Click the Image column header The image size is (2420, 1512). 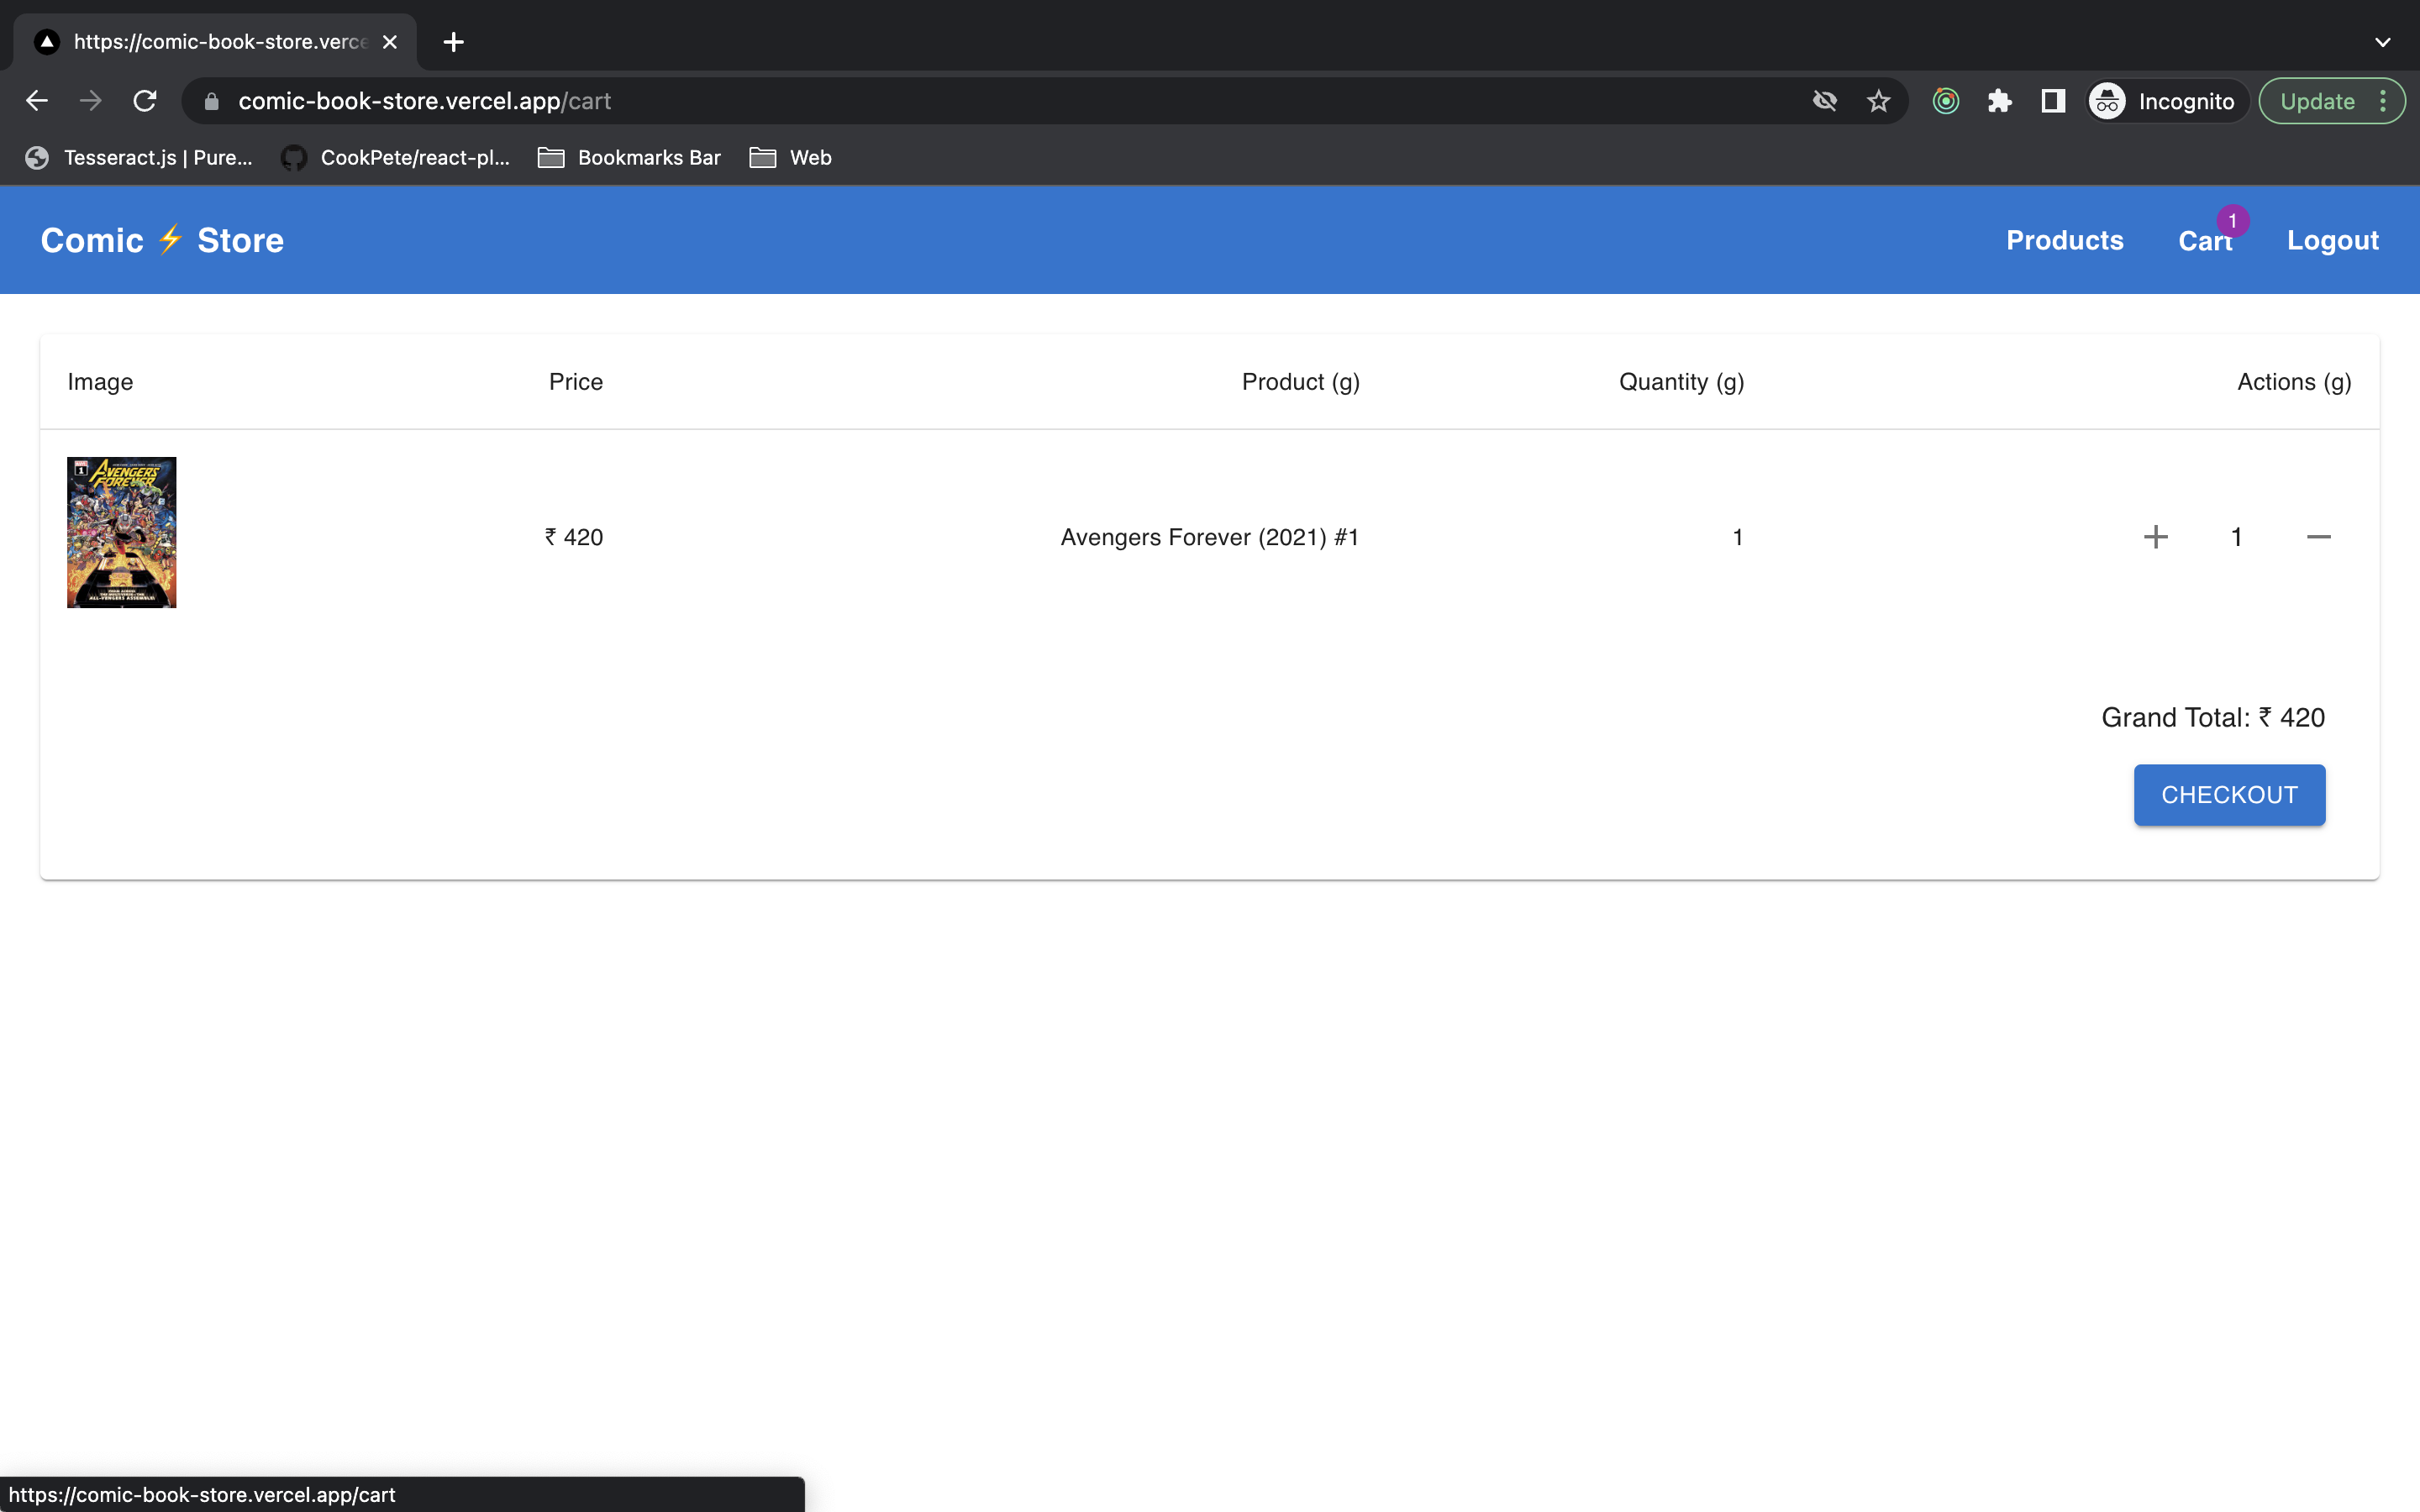tap(100, 382)
